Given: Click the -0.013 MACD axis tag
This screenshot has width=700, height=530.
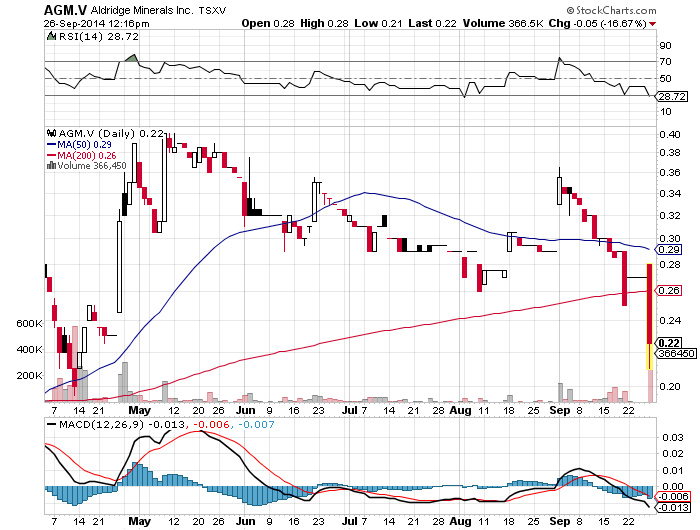Looking at the screenshot, I should point(674,508).
